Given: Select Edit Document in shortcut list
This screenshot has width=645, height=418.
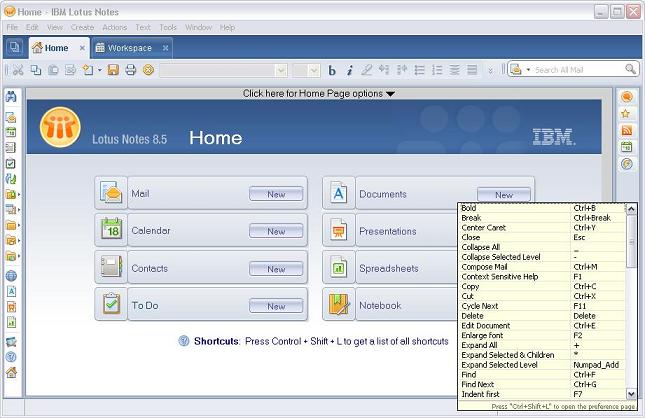Looking at the screenshot, I should (542, 325).
